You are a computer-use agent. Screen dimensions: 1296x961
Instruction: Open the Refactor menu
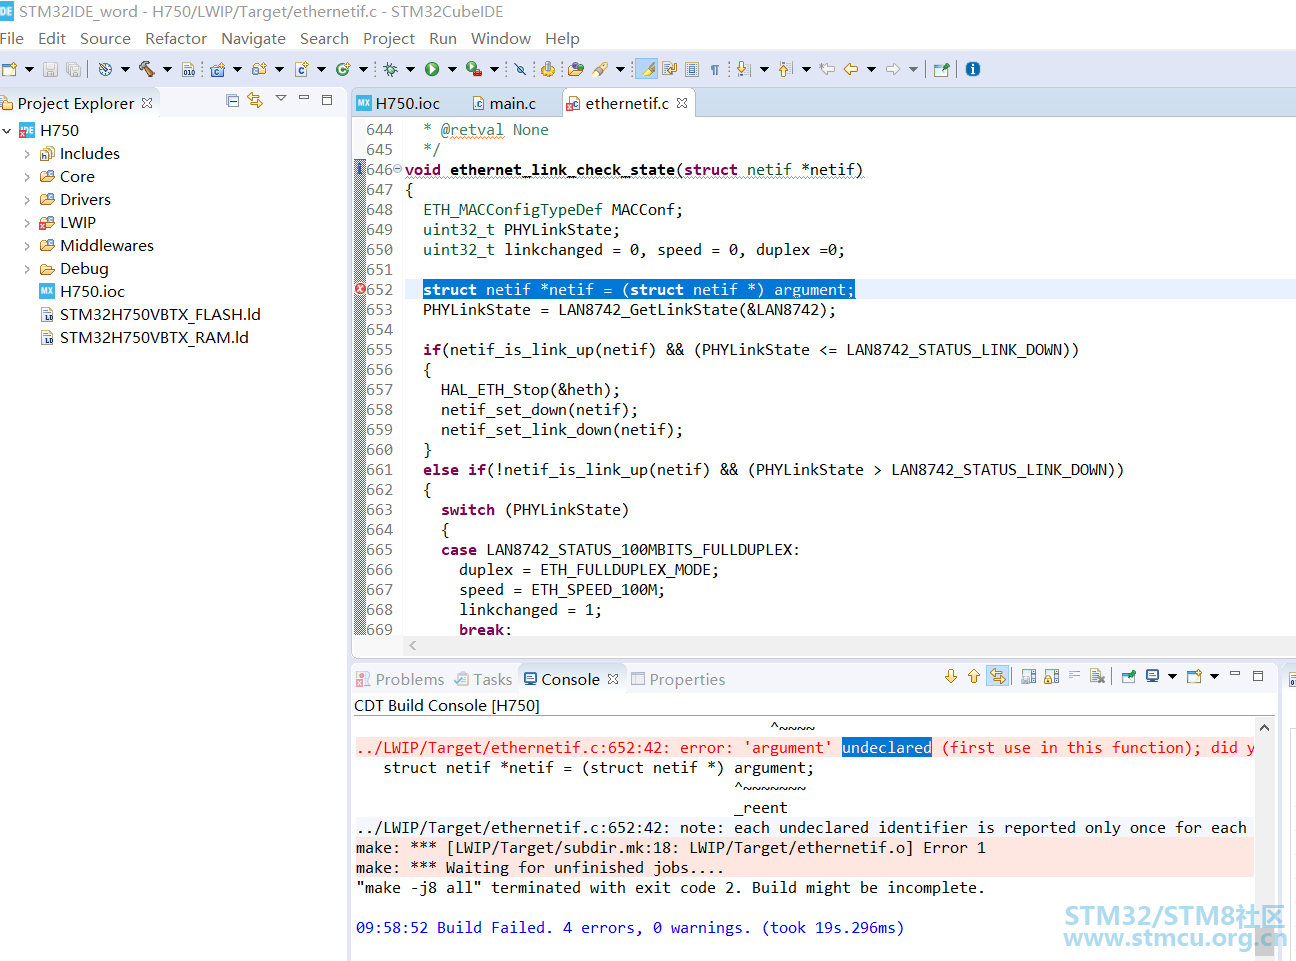tap(176, 38)
